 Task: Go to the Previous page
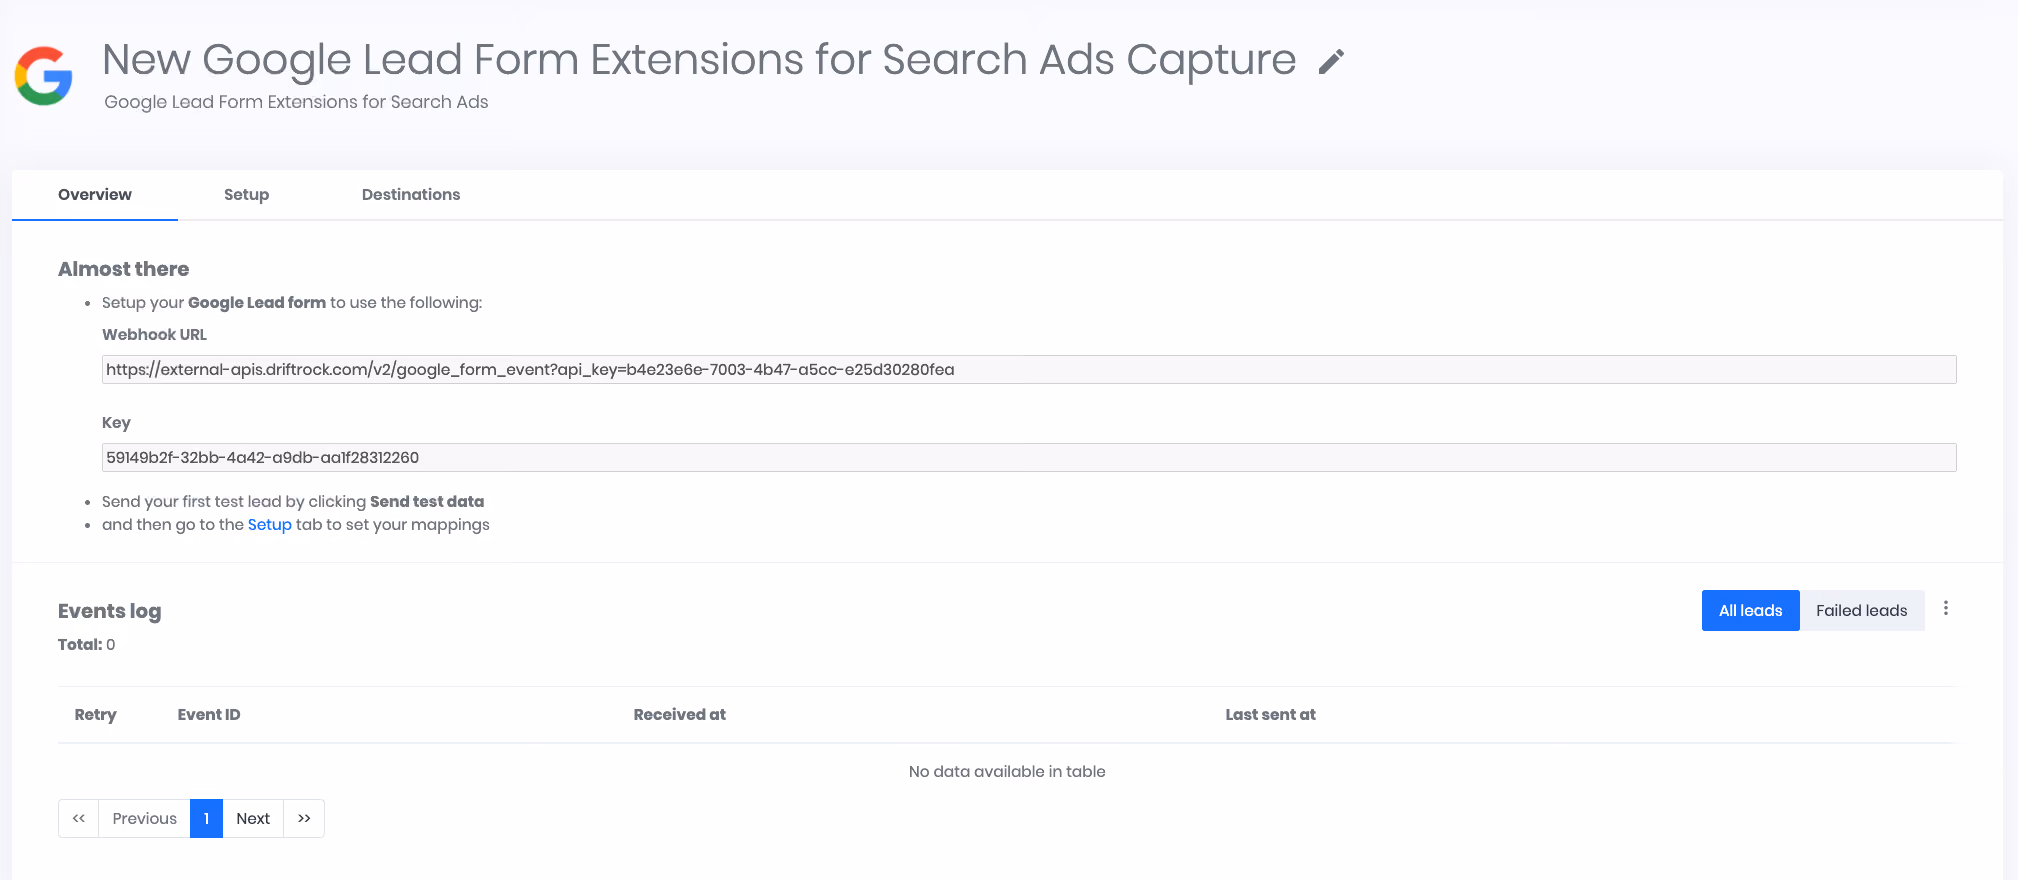click(x=145, y=818)
